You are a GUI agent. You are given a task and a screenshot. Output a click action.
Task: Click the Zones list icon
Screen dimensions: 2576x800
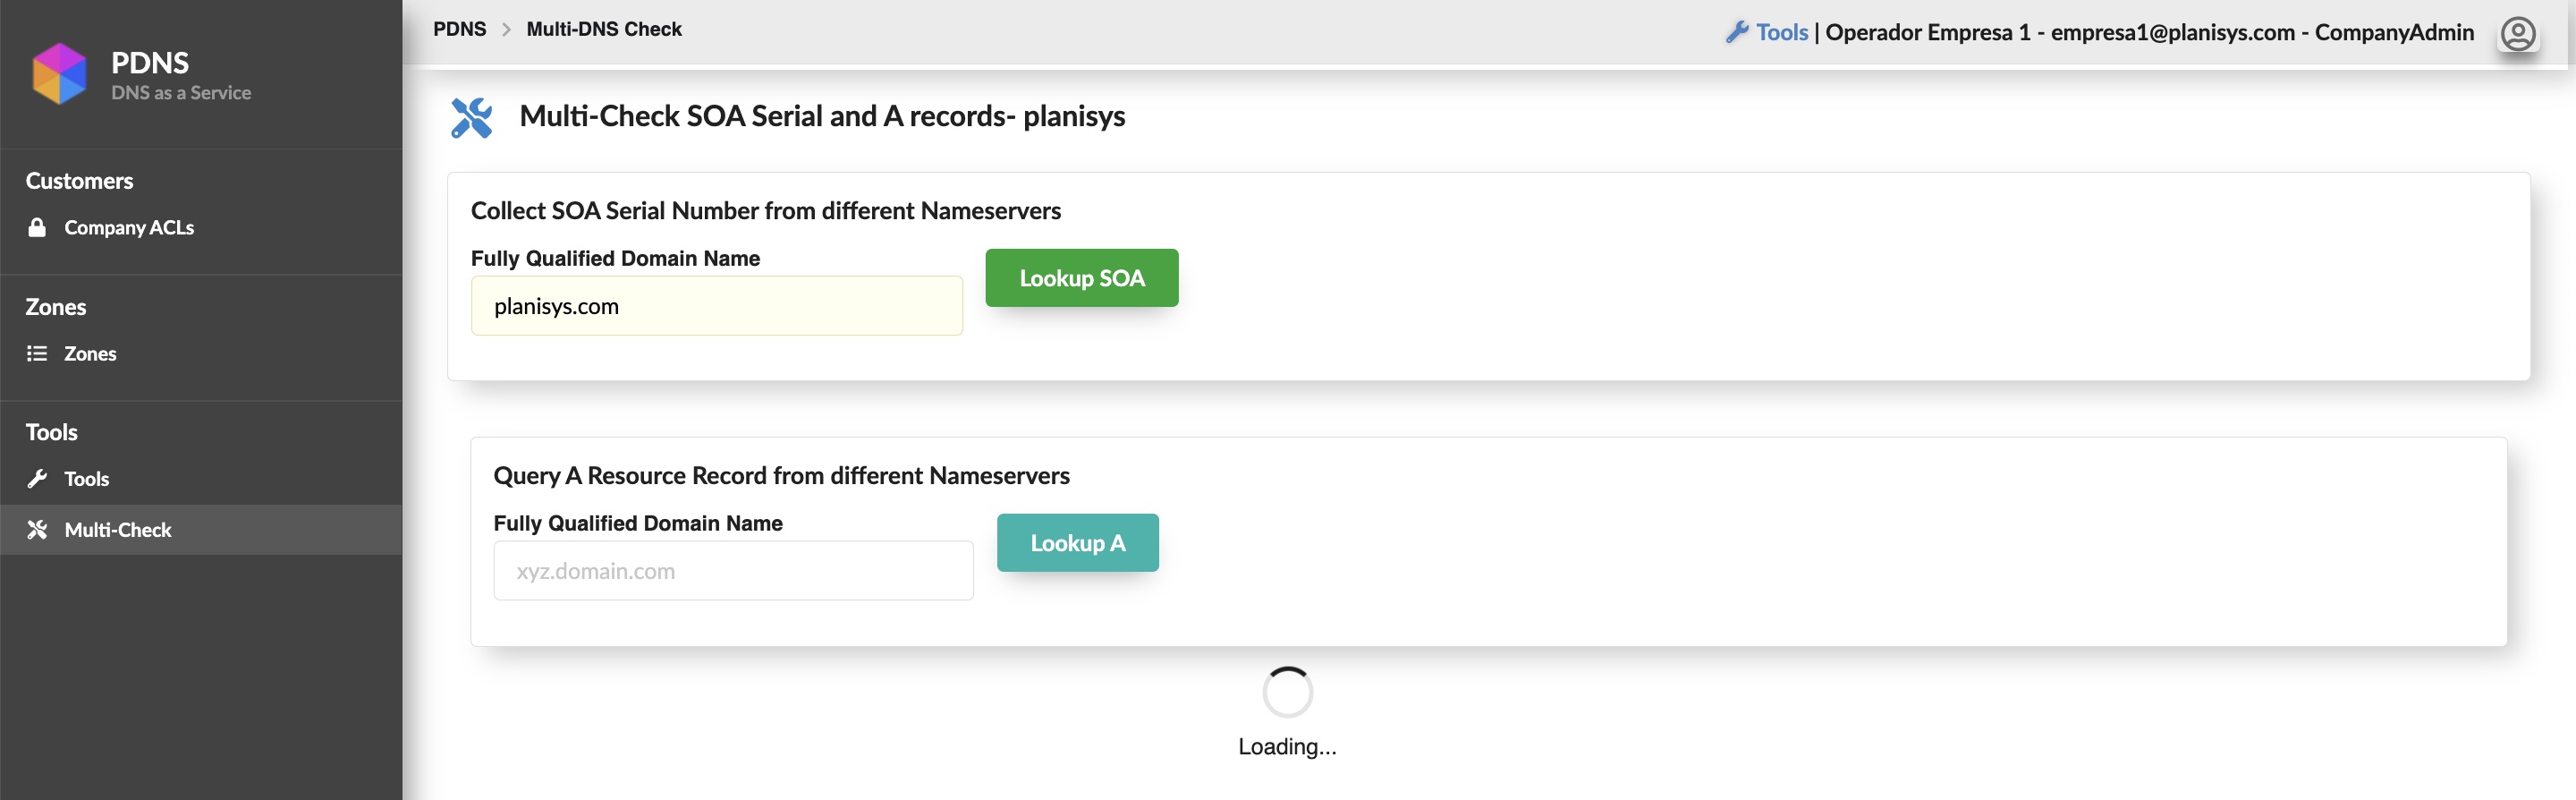[37, 354]
